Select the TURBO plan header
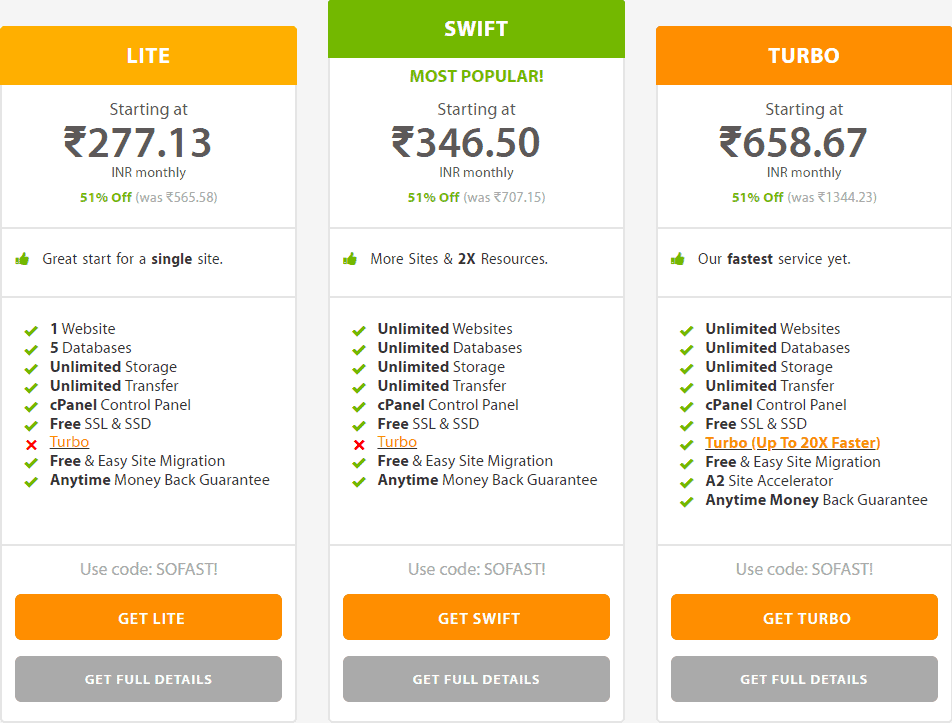The image size is (952, 723). pyautogui.click(x=804, y=55)
